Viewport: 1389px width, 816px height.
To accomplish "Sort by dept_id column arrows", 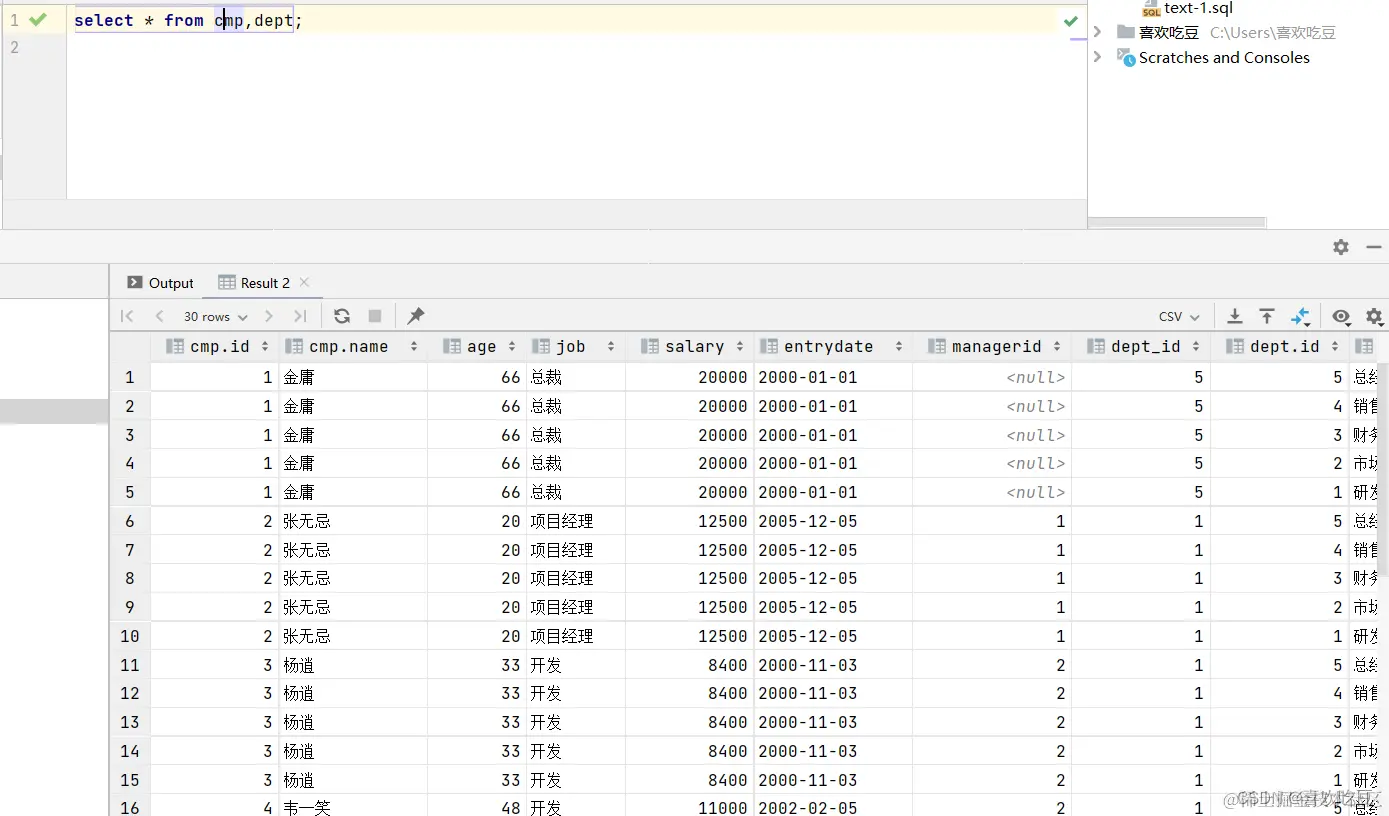I will pos(1196,346).
